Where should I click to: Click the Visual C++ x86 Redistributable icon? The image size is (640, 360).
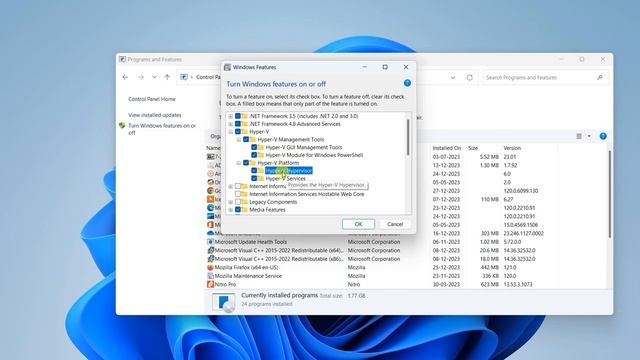[x=210, y=259]
